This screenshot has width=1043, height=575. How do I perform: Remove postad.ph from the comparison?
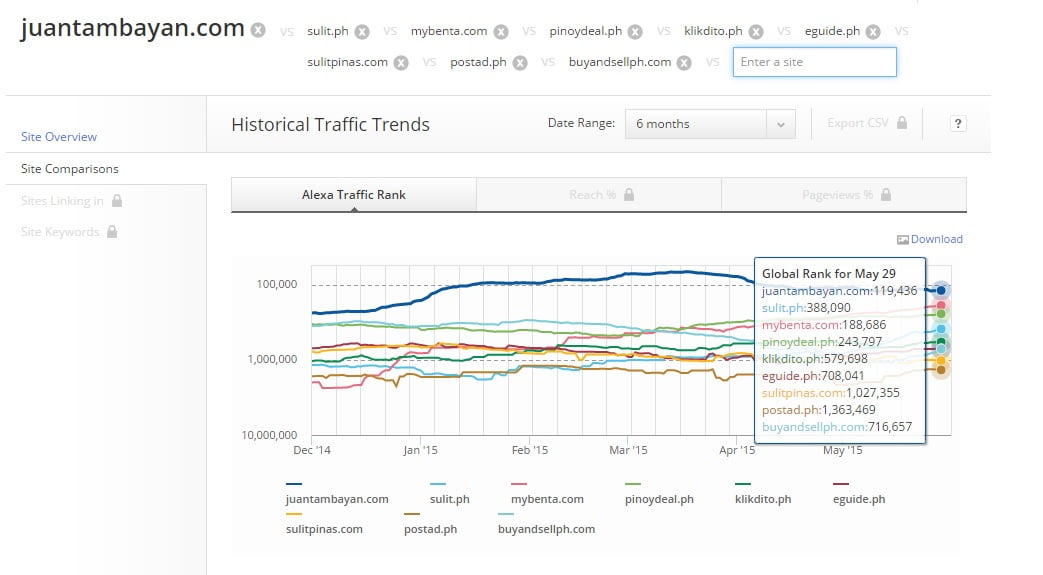520,63
